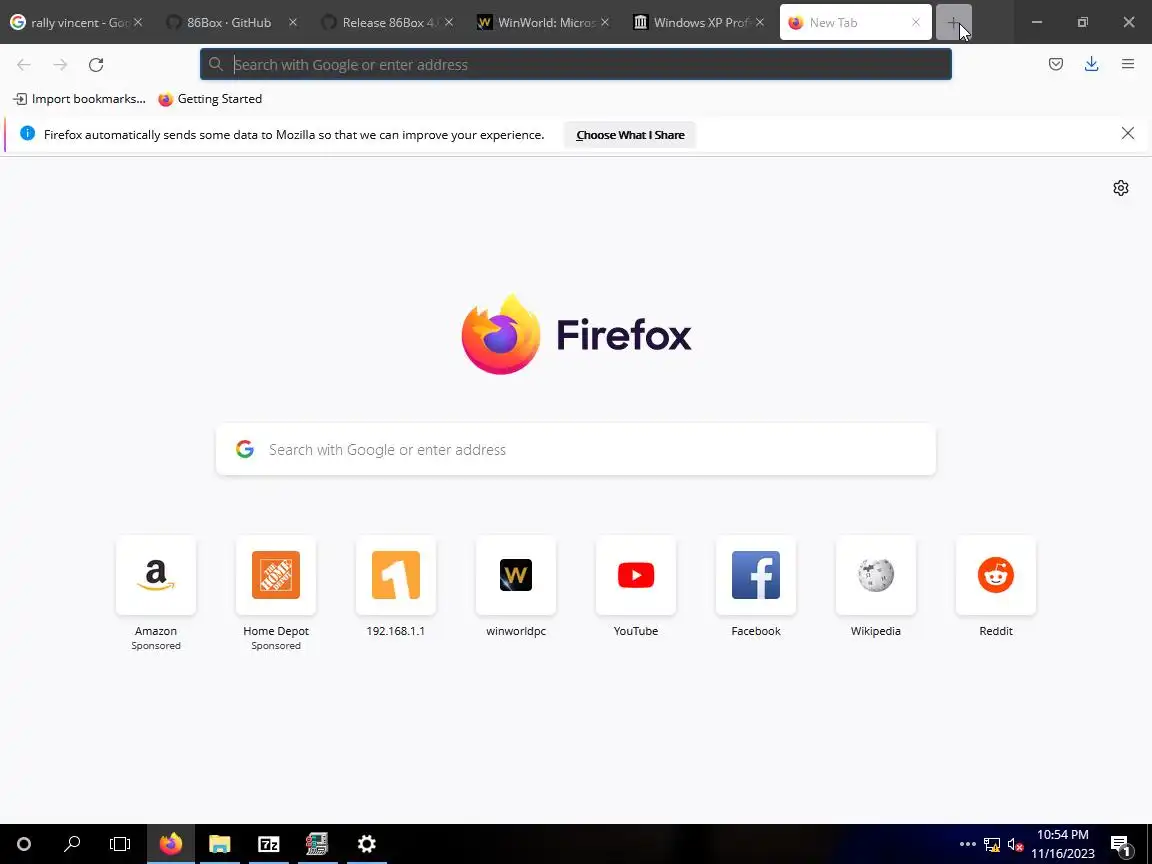Open the Wikipedia shortcut tile
Image resolution: width=1152 pixels, height=864 pixels.
(x=876, y=575)
